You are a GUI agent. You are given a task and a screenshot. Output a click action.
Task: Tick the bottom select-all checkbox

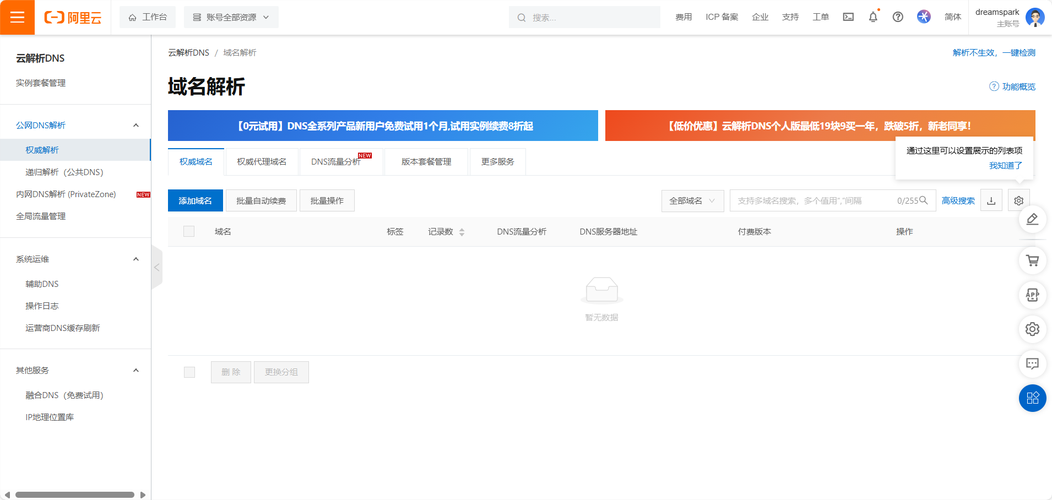pos(189,372)
